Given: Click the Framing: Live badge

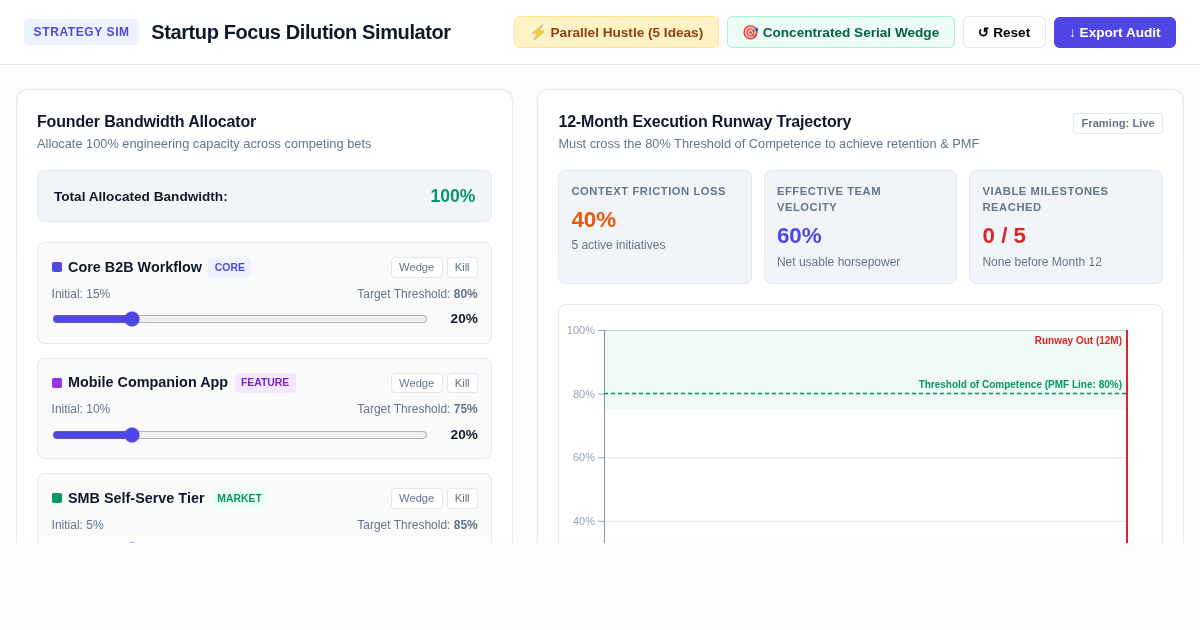Looking at the screenshot, I should pyautogui.click(x=1118, y=123).
